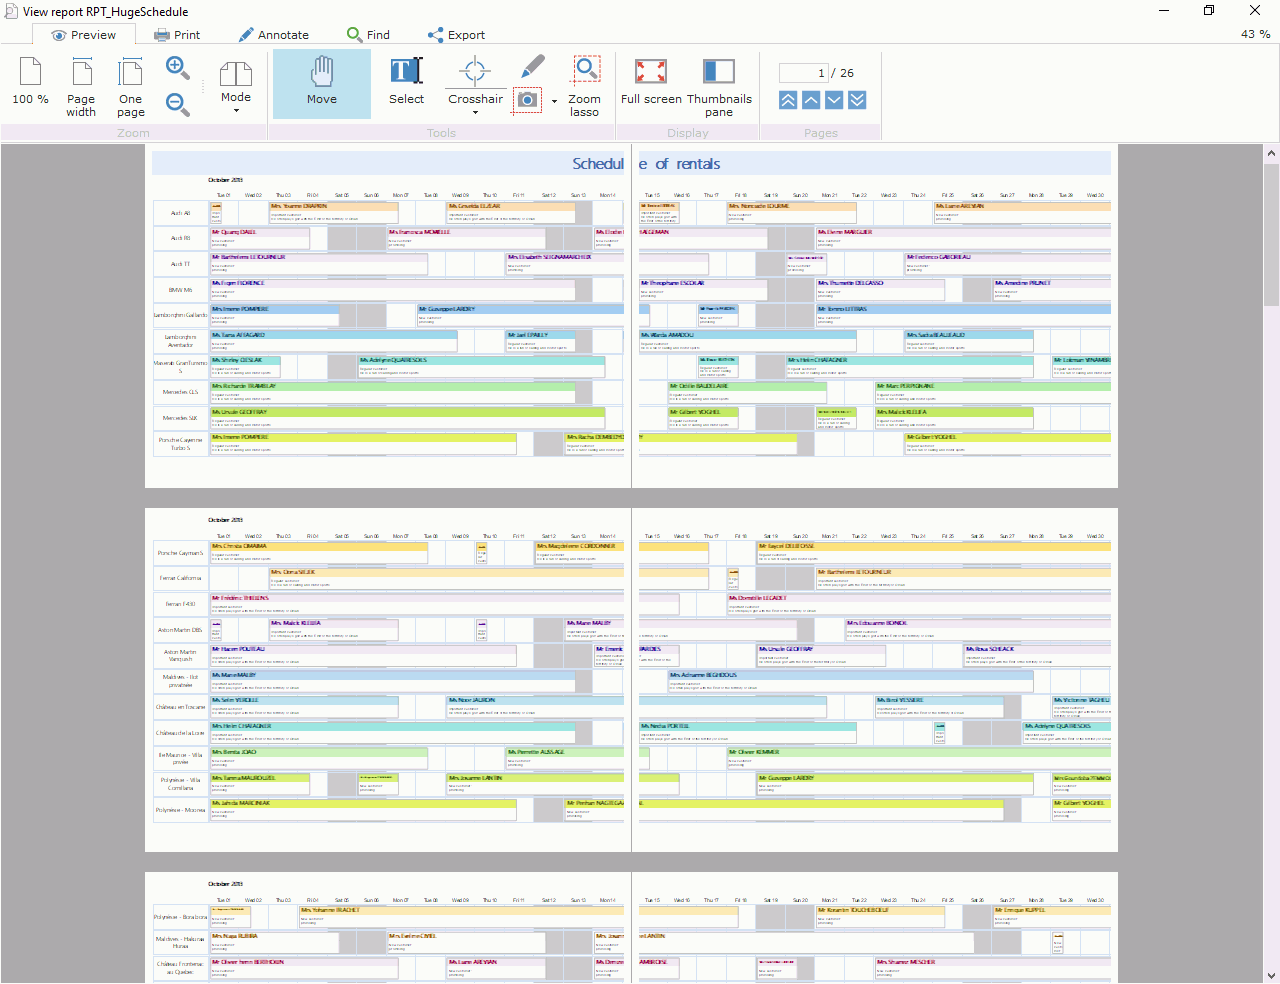
Task: Fit report to Page width
Action: coord(81,87)
